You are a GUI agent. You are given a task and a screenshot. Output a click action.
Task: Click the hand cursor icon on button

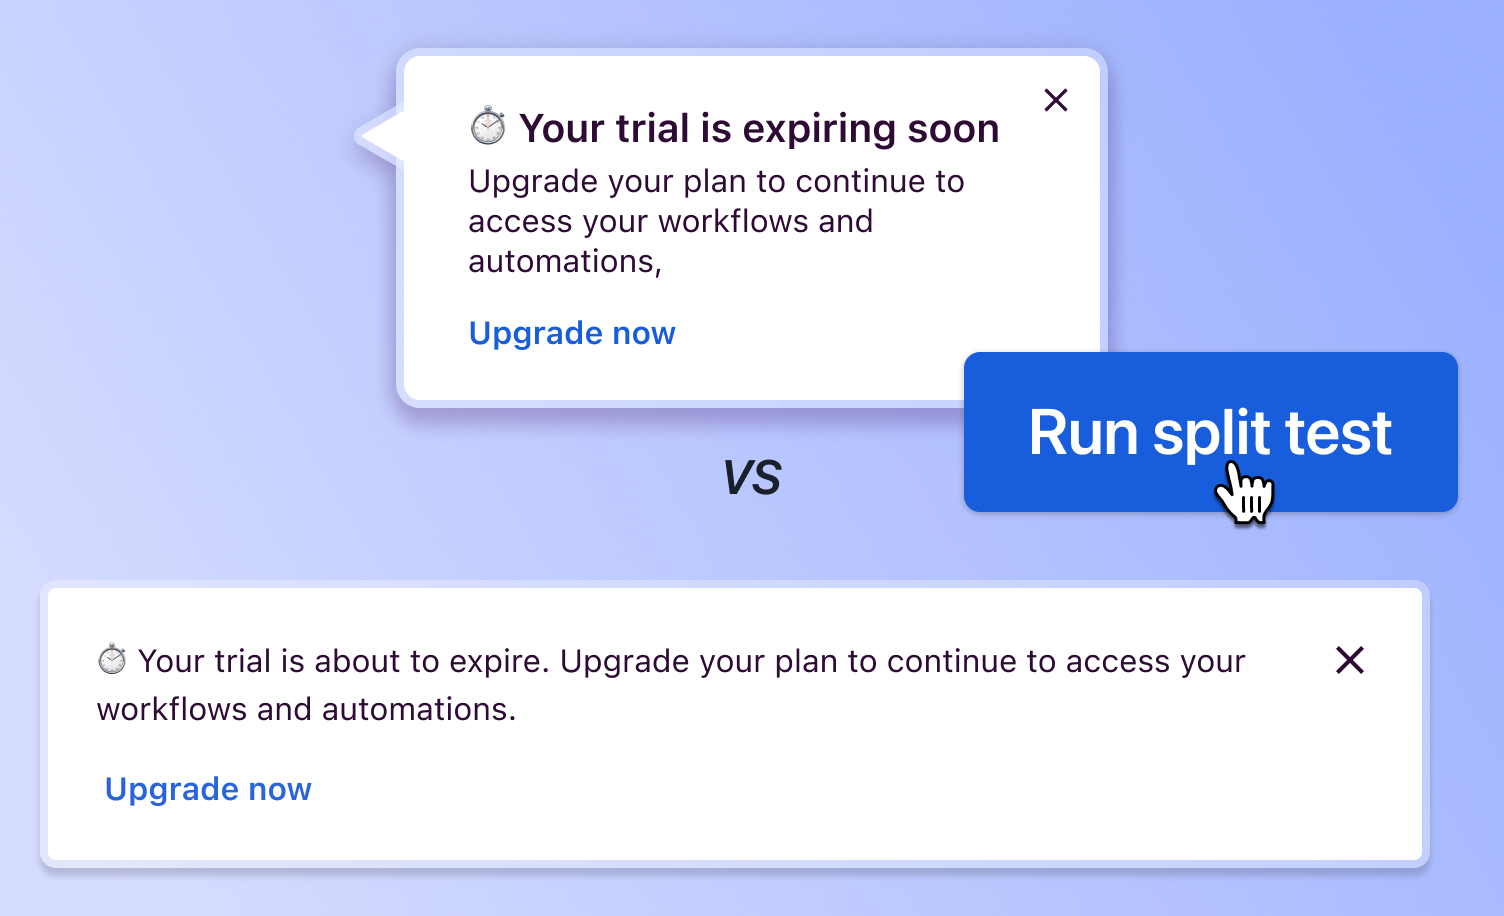pyautogui.click(x=1244, y=492)
